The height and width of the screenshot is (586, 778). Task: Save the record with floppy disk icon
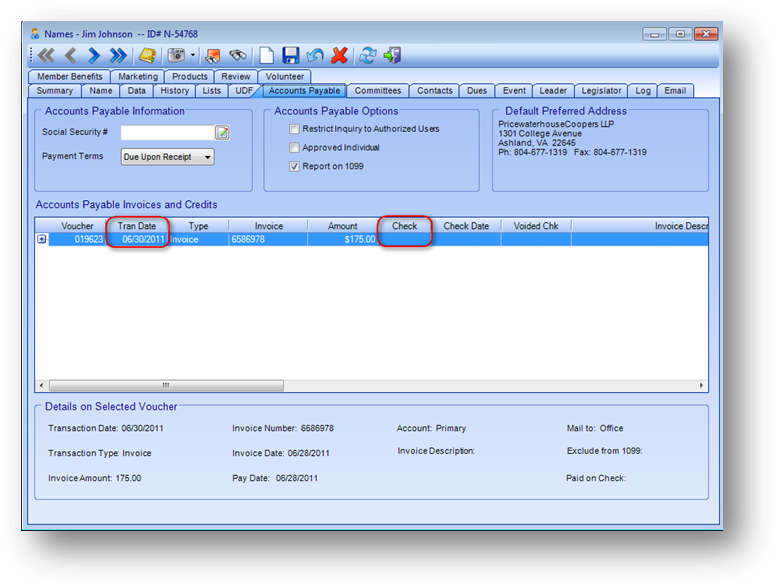(x=291, y=55)
